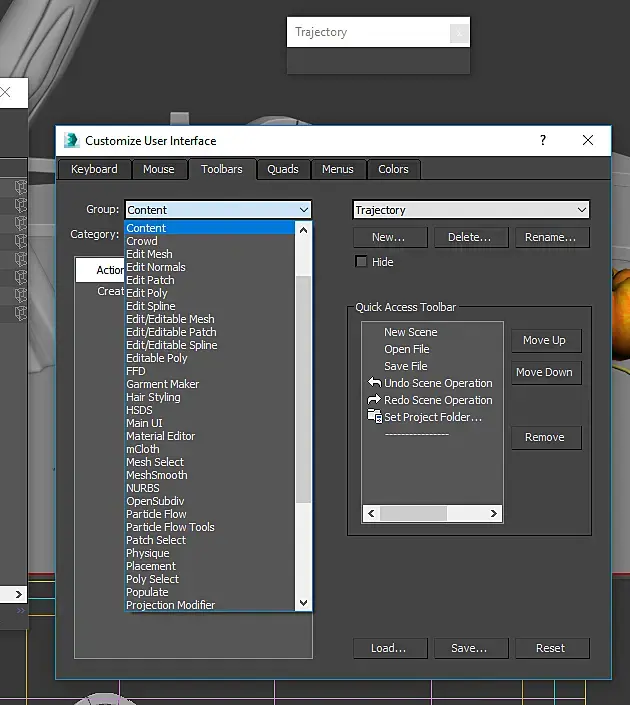
Task: Select mCloth in the list
Action: [210, 450]
